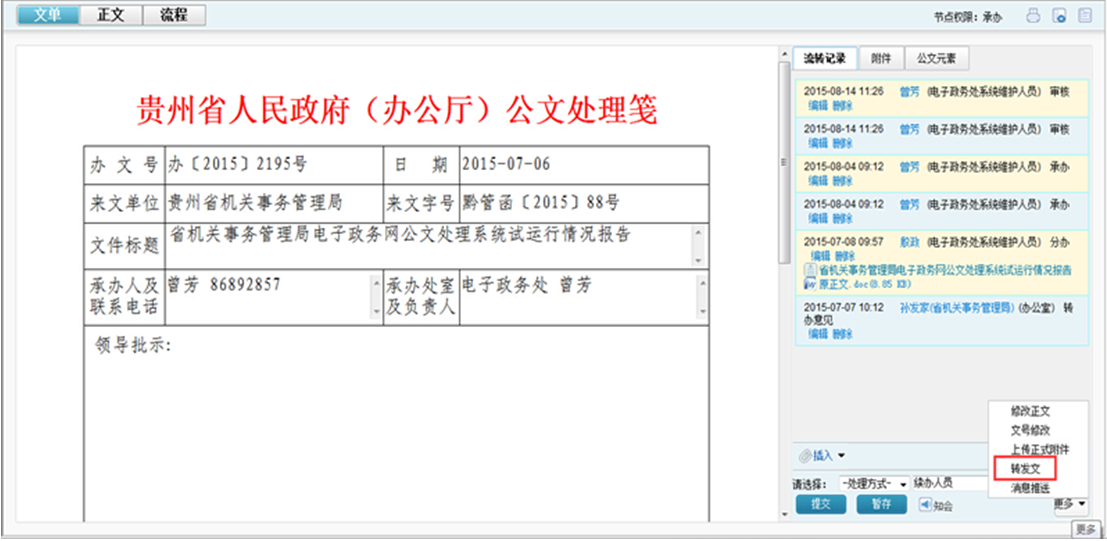Image resolution: width=1107 pixels, height=541 pixels.
Task: Open the 公文元素 tab
Action: pyautogui.click(x=936, y=59)
